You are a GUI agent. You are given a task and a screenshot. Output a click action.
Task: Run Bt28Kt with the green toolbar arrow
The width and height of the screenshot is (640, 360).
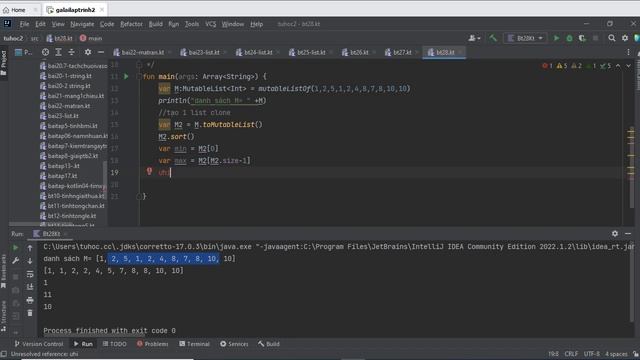tap(556, 38)
